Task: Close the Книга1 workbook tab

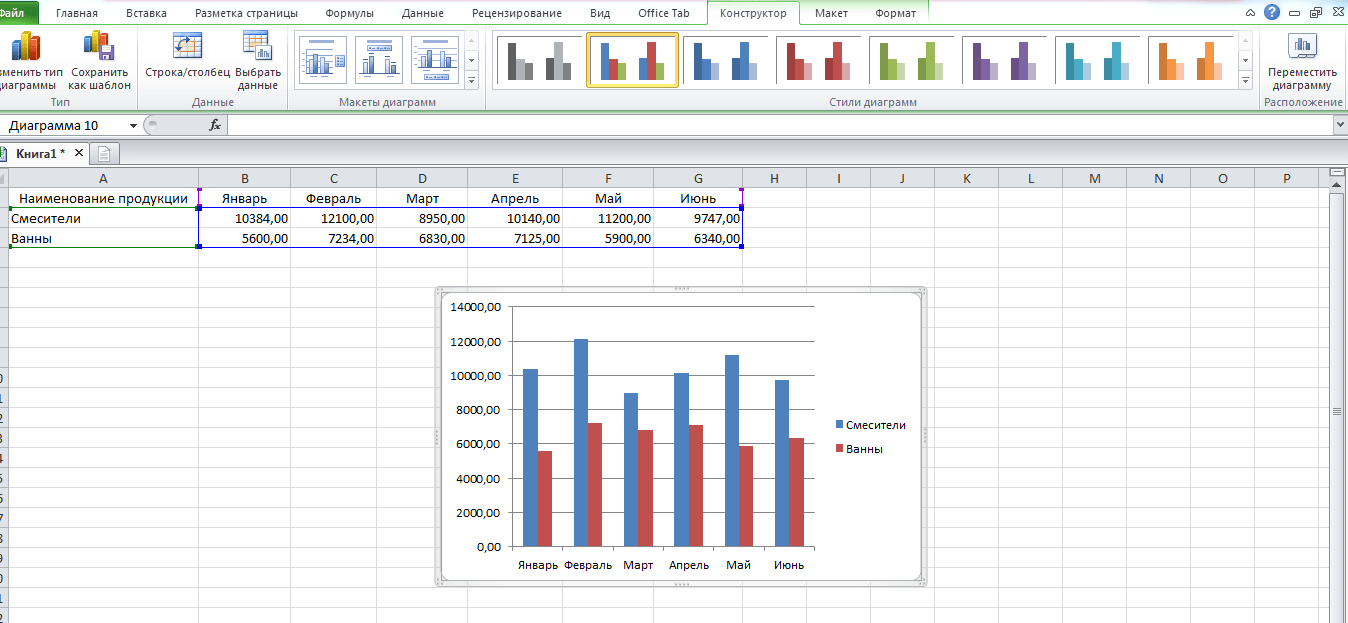Action: tap(79, 153)
